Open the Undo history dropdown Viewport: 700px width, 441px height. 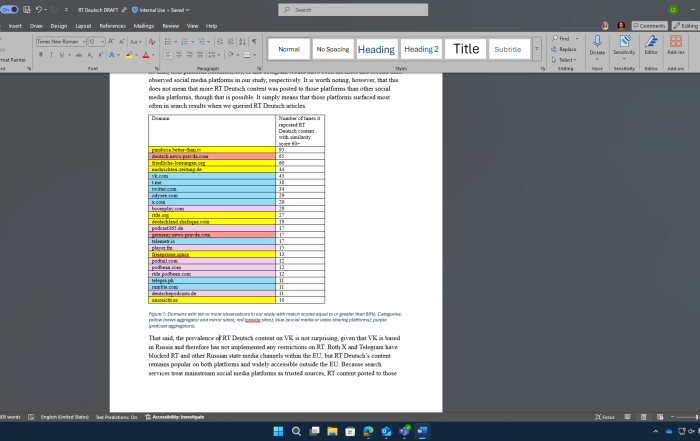pyautogui.click(x=45, y=10)
